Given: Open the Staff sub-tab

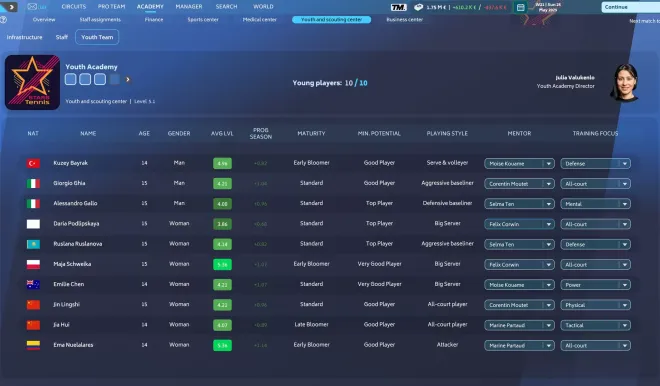Looking at the screenshot, I should [61, 37].
